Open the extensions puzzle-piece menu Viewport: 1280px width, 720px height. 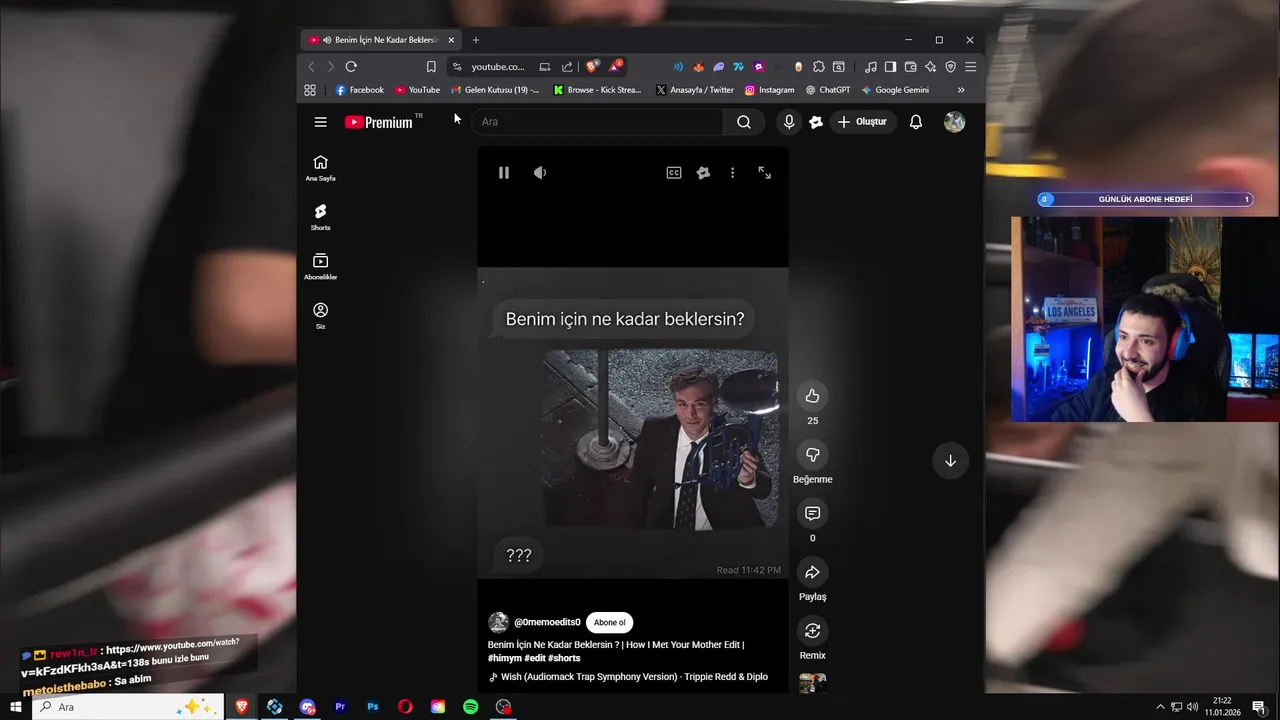819,67
